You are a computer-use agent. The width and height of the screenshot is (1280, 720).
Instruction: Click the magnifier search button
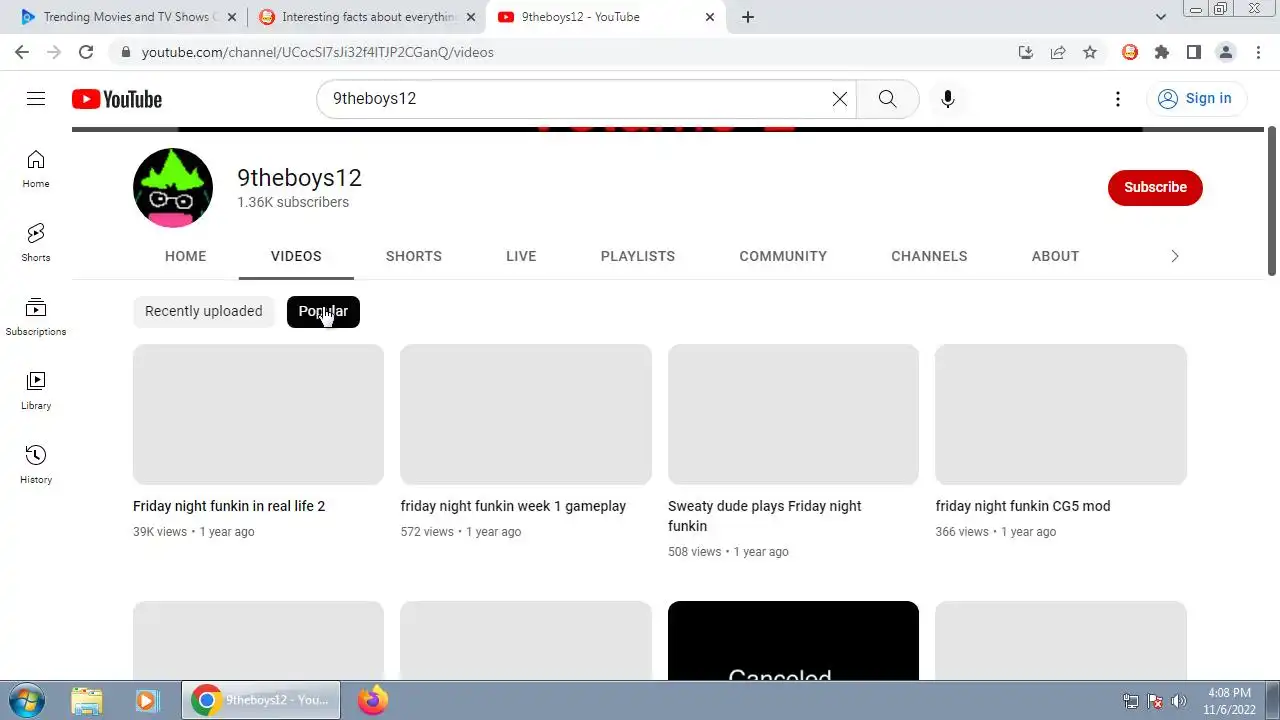(887, 99)
